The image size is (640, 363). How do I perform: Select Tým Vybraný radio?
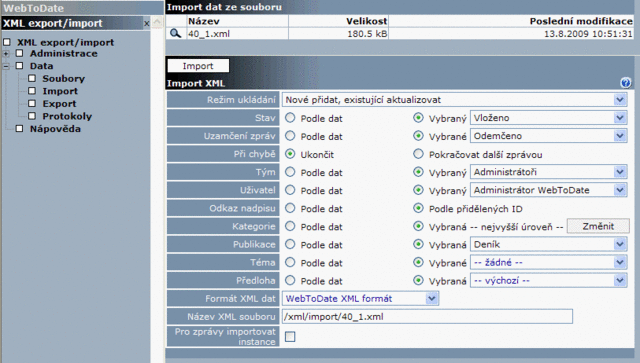pos(418,172)
